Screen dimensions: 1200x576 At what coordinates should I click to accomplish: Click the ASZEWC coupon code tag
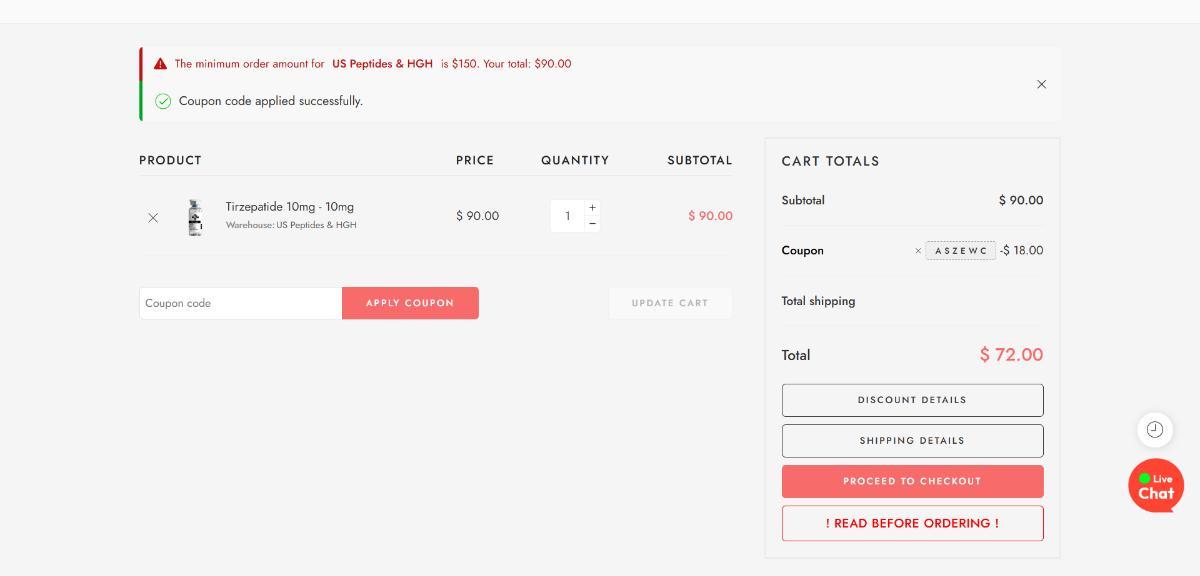(x=960, y=251)
